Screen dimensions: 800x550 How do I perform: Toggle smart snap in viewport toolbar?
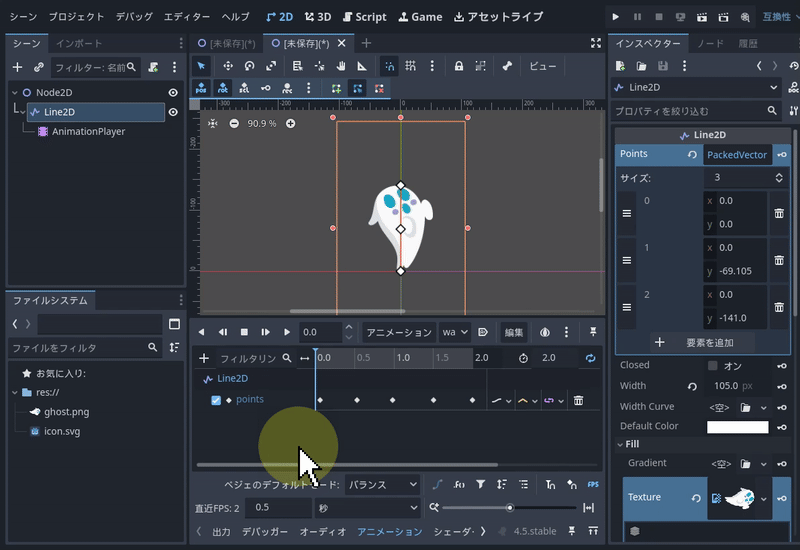tap(389, 66)
